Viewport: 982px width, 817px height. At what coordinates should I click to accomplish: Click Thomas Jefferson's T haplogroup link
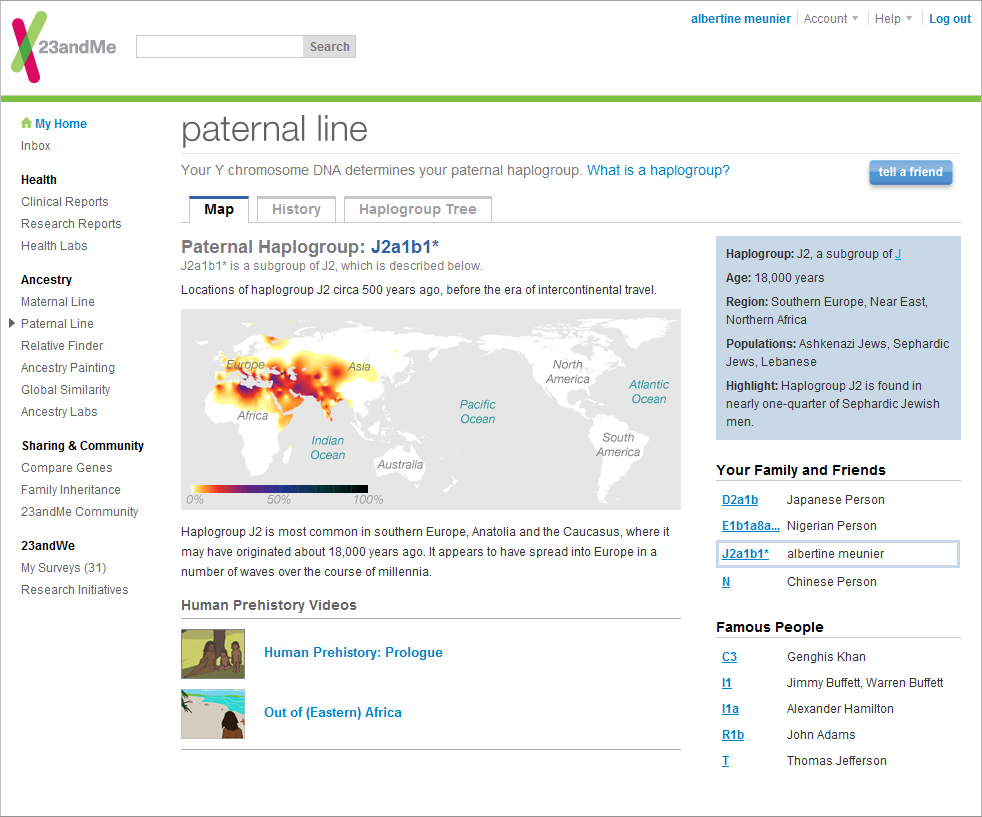[725, 761]
